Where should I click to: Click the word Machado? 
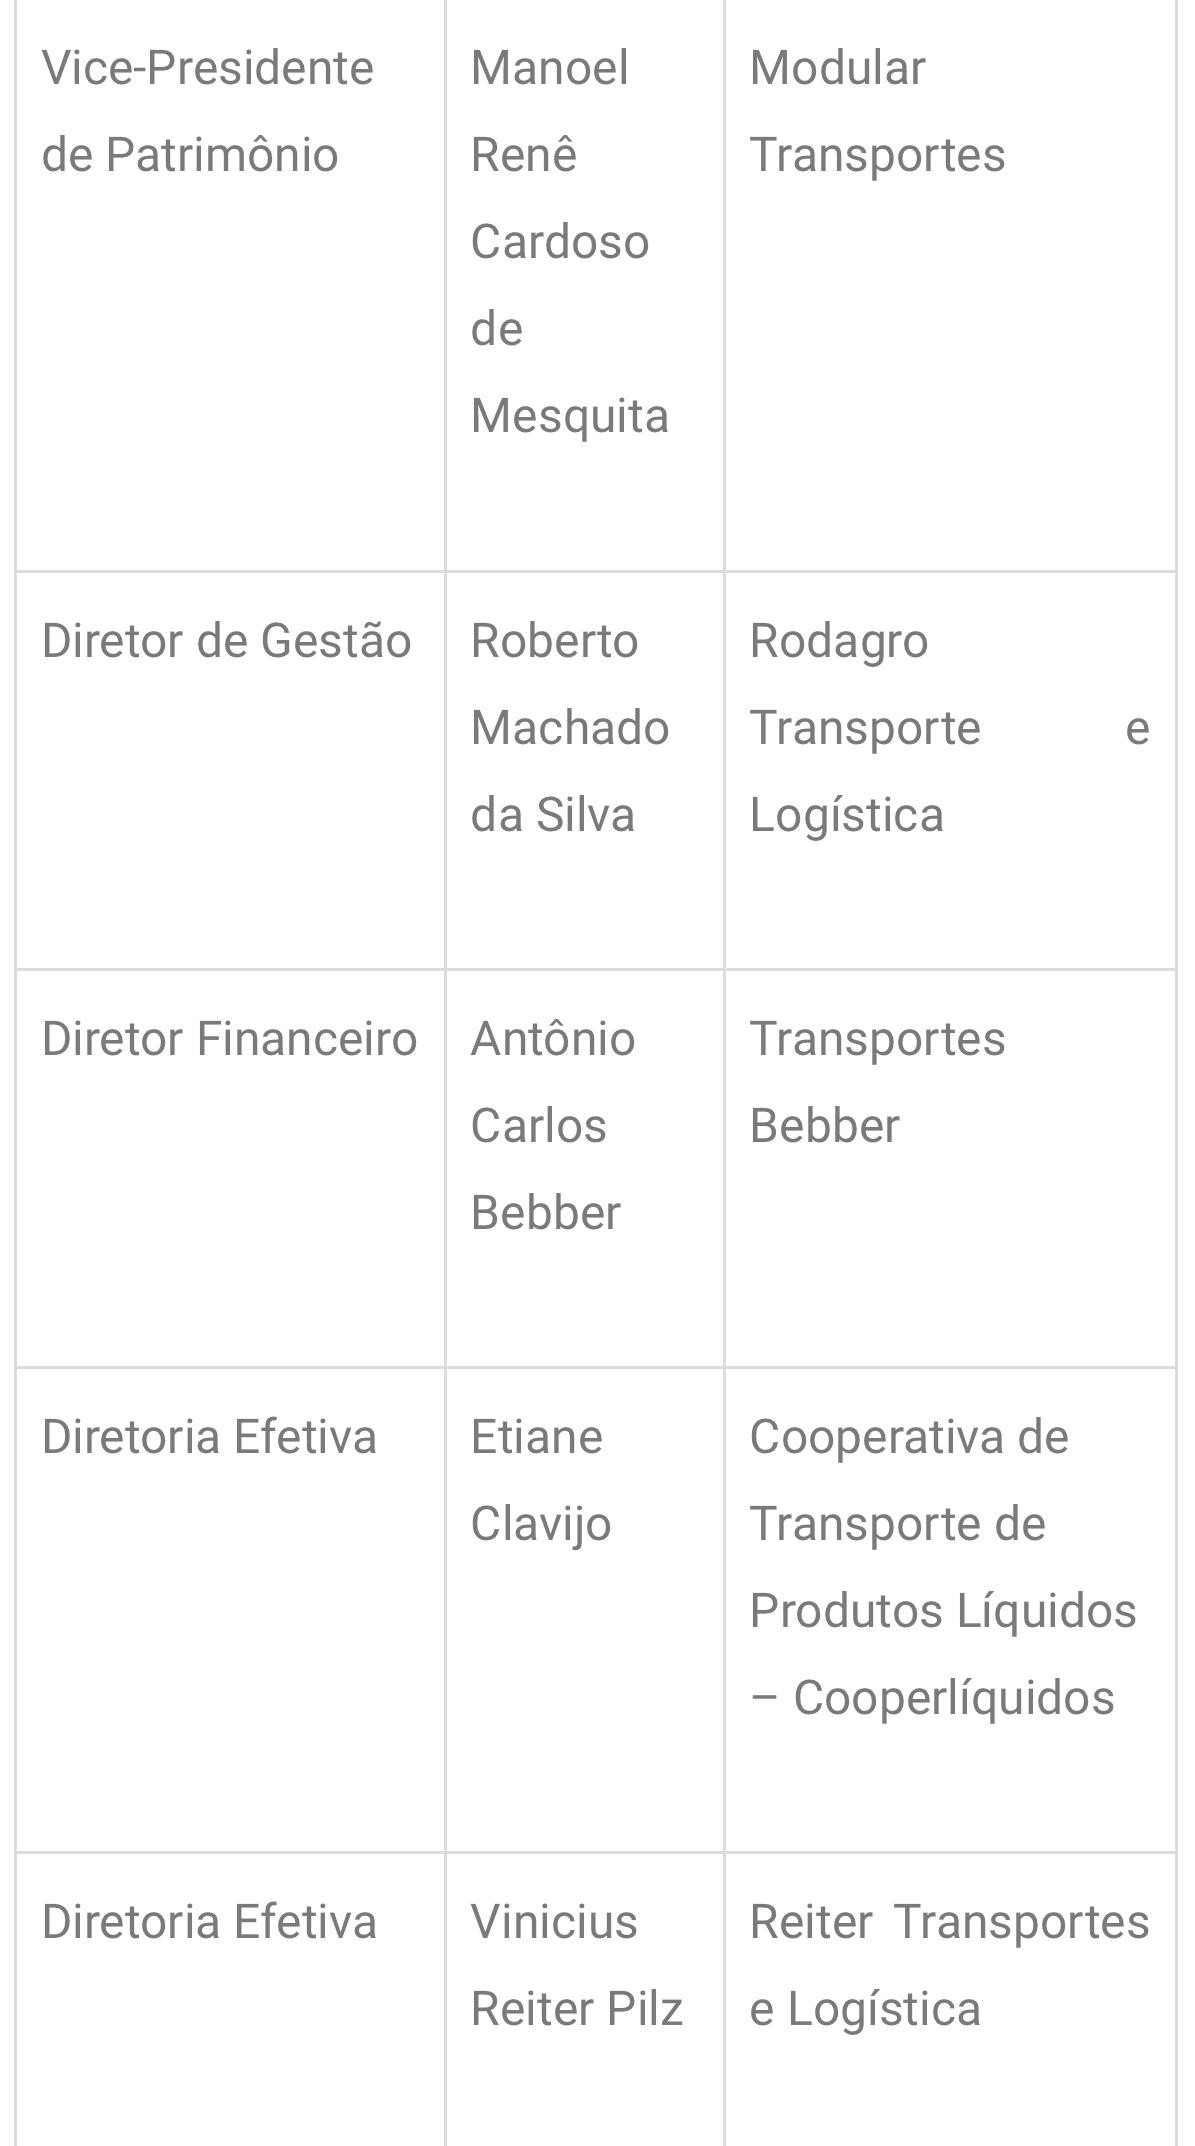[x=569, y=727]
